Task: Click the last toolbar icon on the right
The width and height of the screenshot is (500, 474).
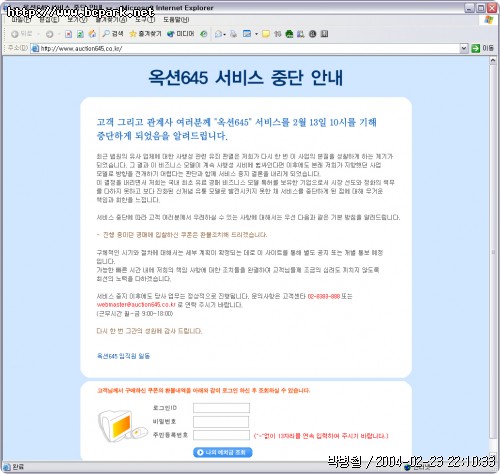Action: coord(324,34)
